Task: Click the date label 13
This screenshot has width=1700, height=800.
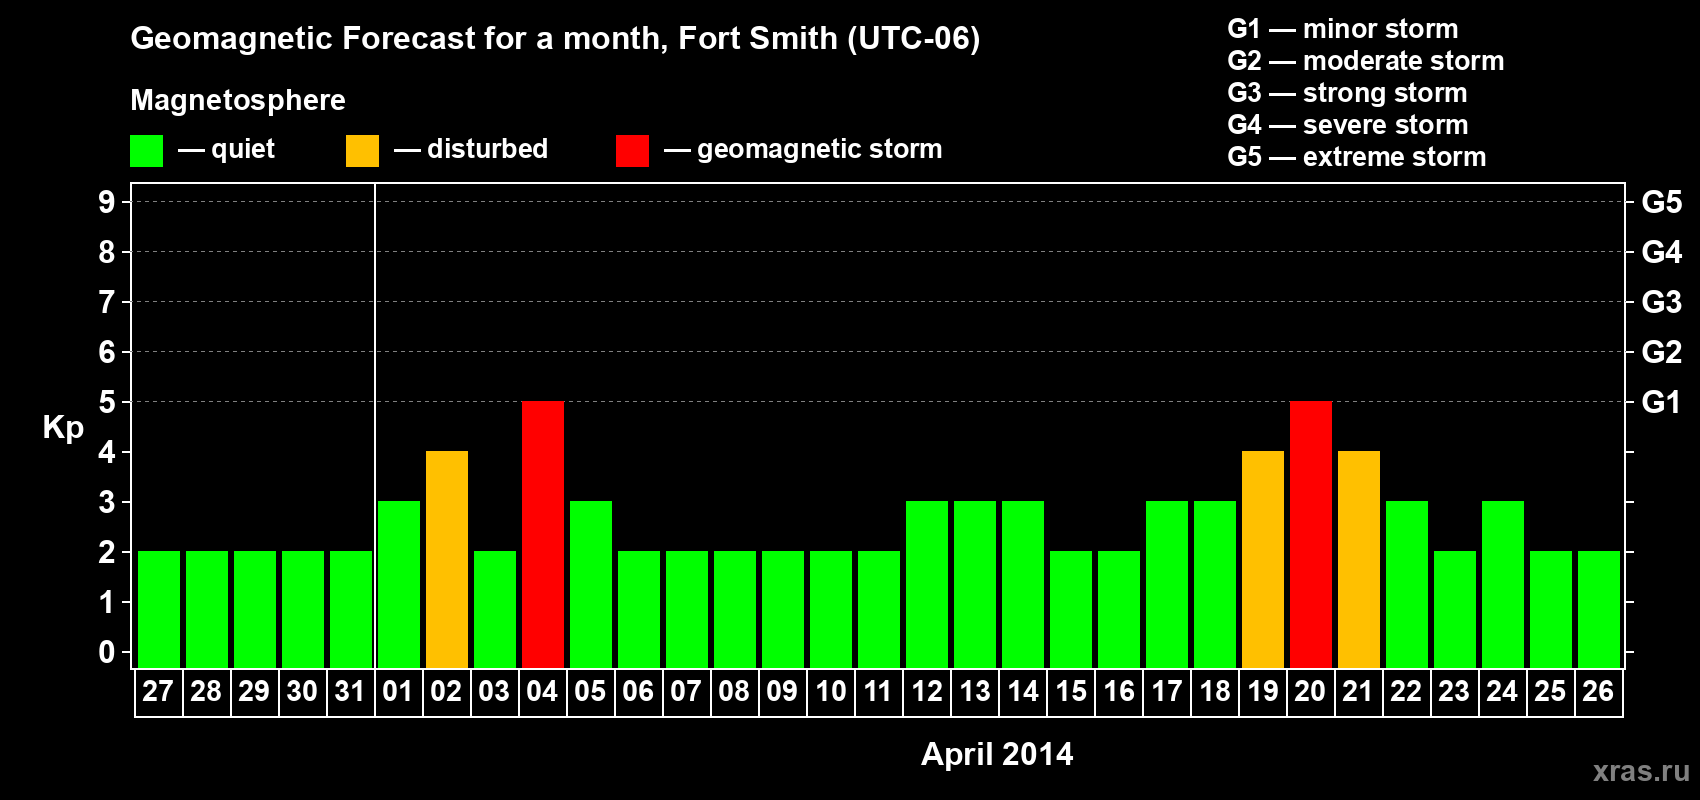Action: pyautogui.click(x=974, y=691)
